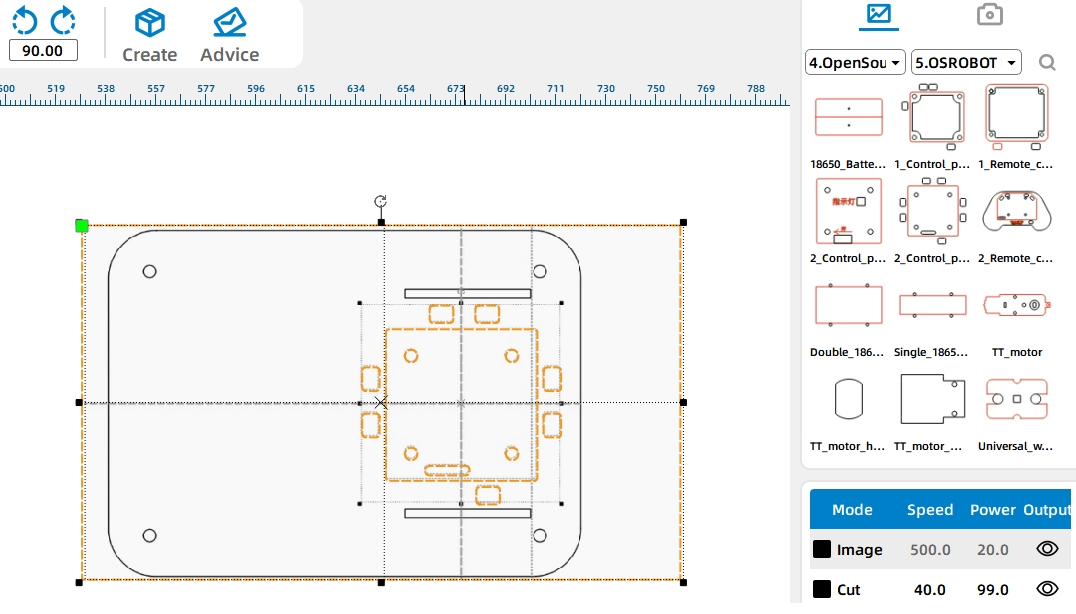Click the Cut power value 99.0
1076x614 pixels.
coord(992,589)
